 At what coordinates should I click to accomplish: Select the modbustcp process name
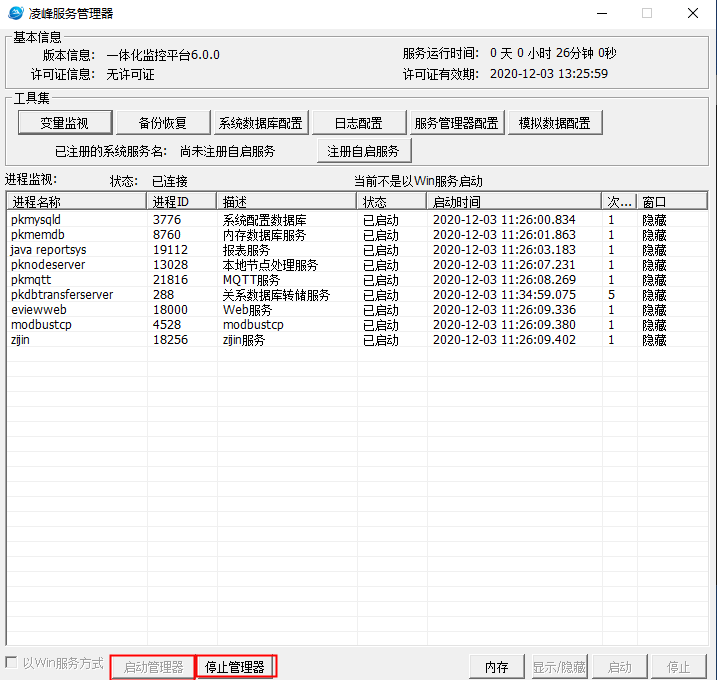[41, 325]
